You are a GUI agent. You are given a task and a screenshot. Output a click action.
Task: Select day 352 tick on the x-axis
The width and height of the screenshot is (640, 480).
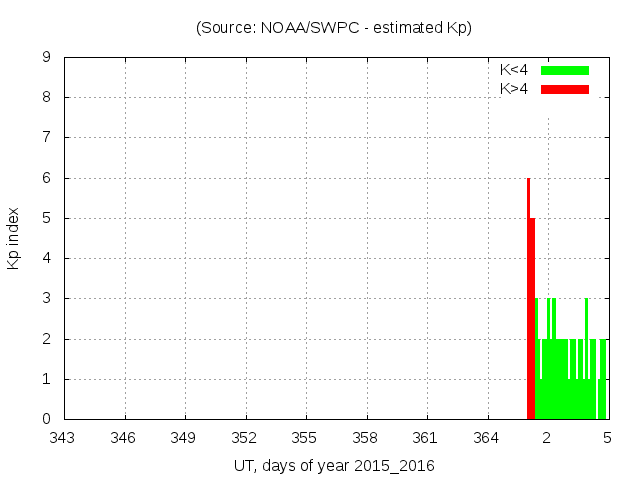[x=246, y=438]
